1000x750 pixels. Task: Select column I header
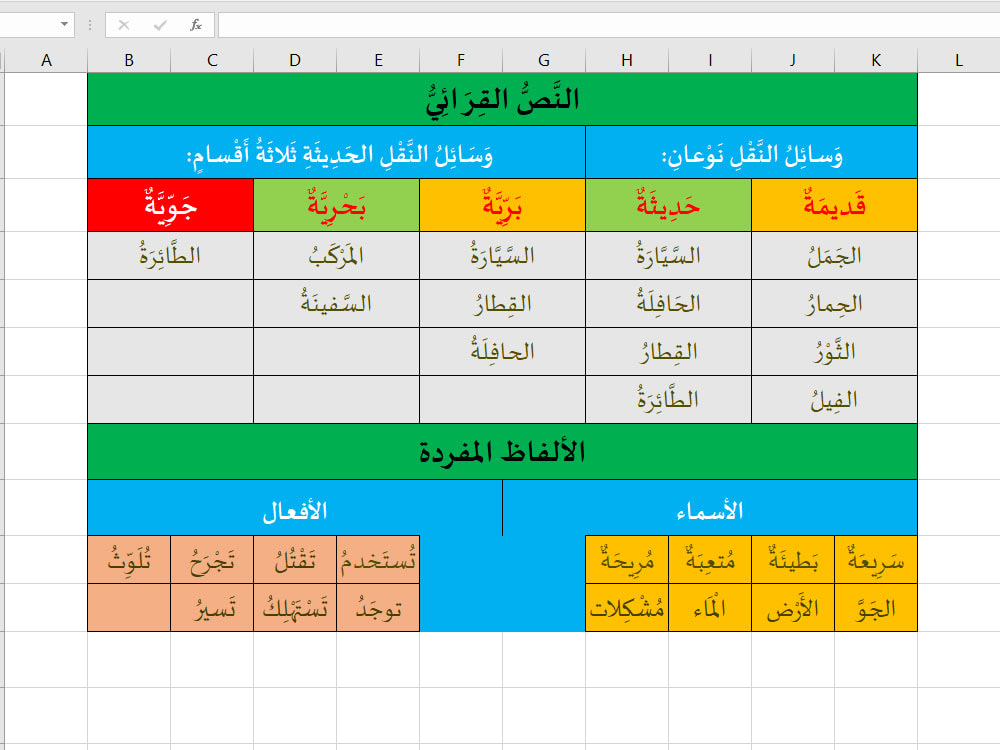[710, 61]
